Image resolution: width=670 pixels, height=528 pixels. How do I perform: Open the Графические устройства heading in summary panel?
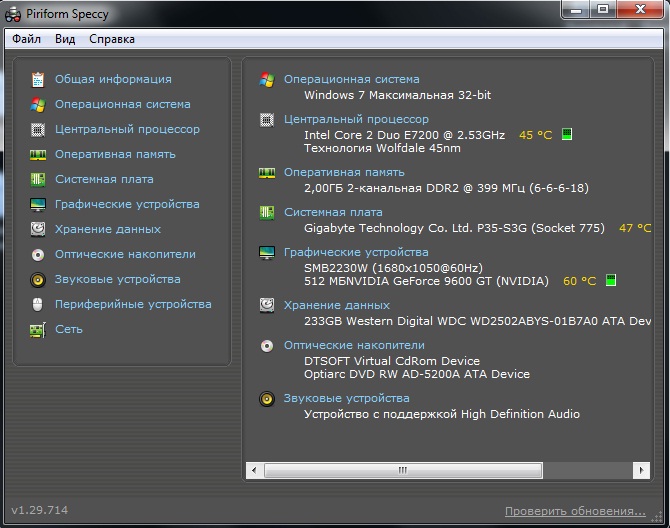(356, 252)
